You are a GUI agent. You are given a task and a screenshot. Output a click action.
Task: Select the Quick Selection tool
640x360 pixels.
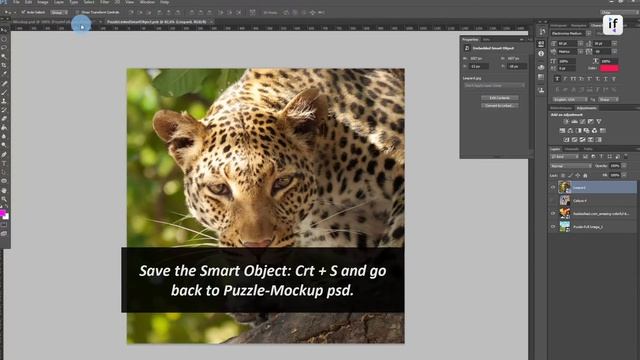click(4, 56)
